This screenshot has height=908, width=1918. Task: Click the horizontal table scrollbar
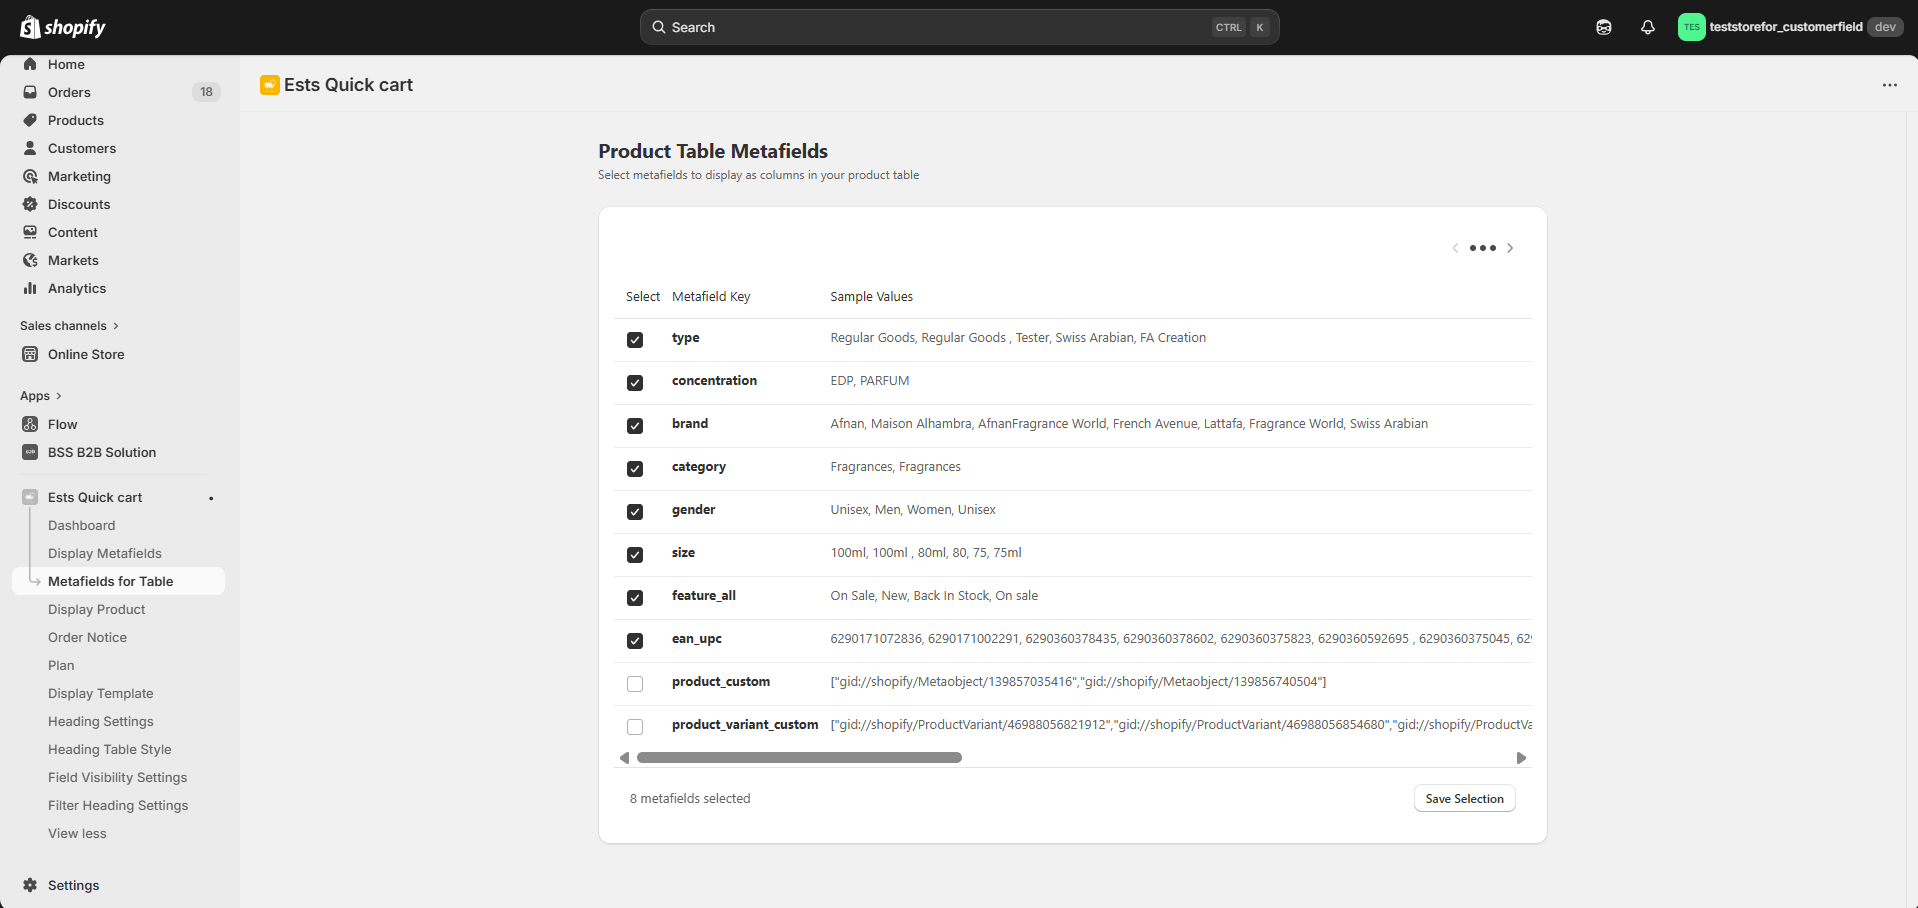click(799, 758)
